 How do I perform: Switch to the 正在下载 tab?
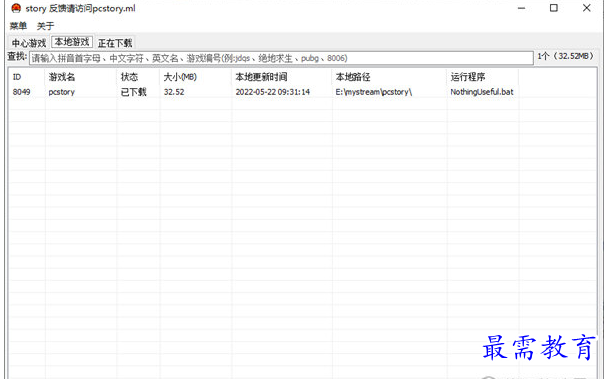click(x=115, y=43)
